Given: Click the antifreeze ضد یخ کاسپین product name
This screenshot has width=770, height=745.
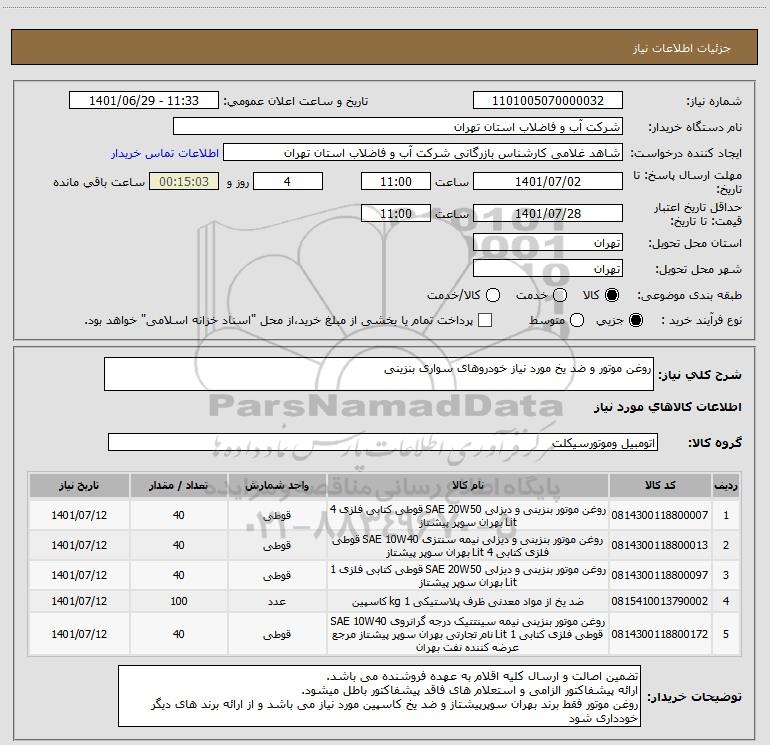Looking at the screenshot, I should [468, 602].
